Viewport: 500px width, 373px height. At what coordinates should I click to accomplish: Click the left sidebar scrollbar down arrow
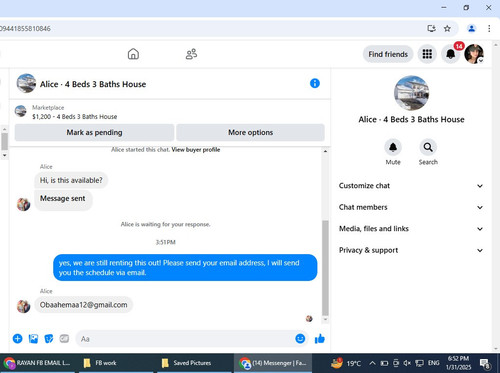4,155
